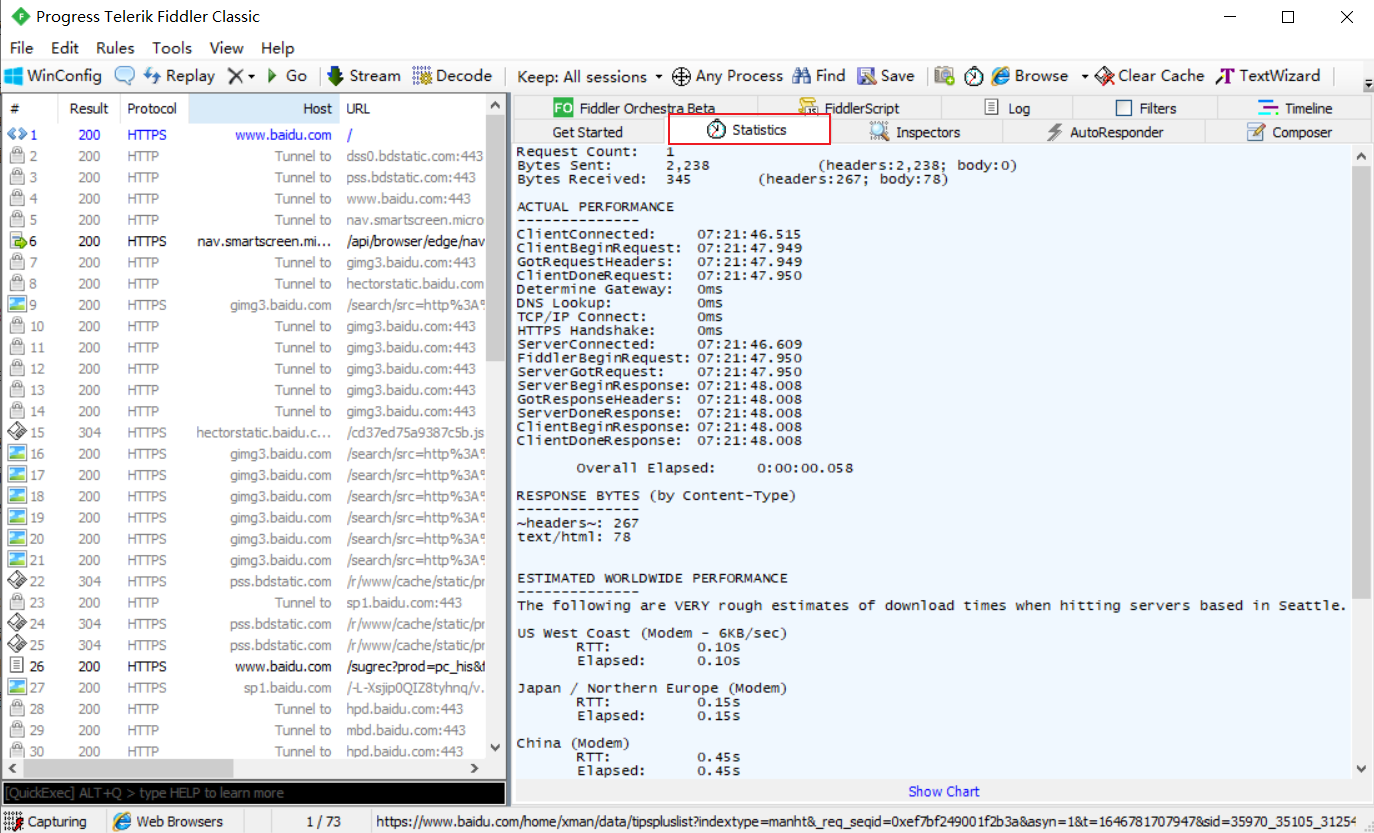Click the document icon of session 26
Image resolution: width=1374 pixels, height=833 pixels.
(17, 666)
